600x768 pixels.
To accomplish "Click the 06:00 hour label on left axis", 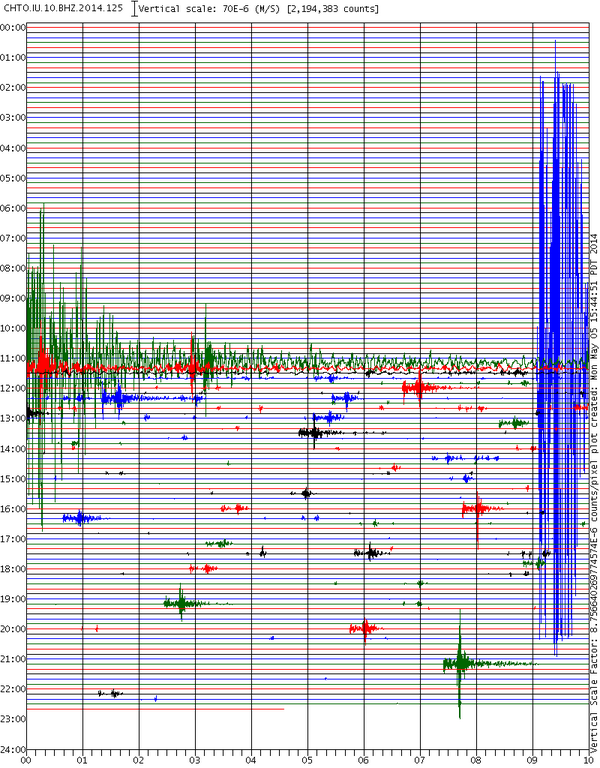I will pyautogui.click(x=12, y=208).
